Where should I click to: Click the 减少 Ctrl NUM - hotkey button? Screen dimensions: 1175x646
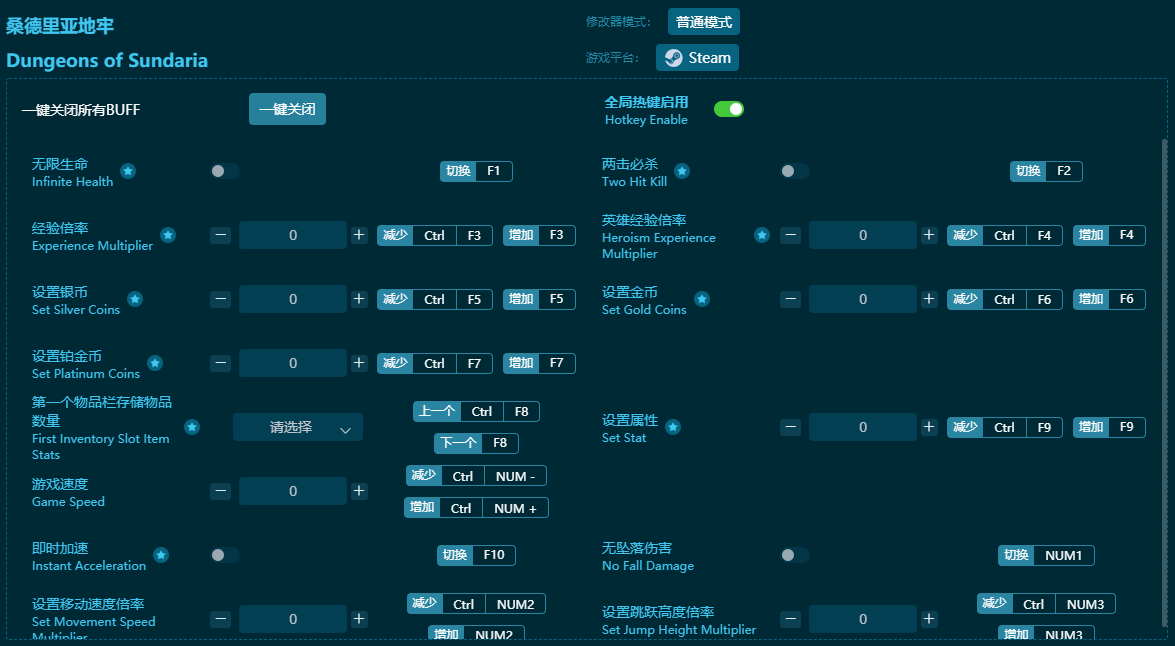pyautogui.click(x=476, y=476)
